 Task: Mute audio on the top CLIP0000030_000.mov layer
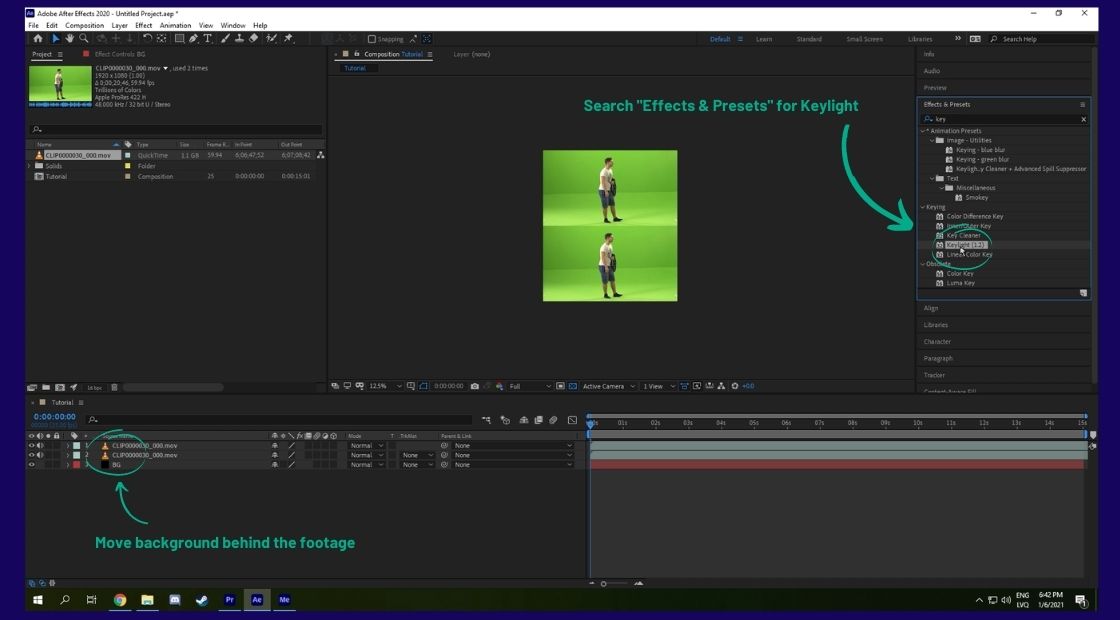click(41, 444)
